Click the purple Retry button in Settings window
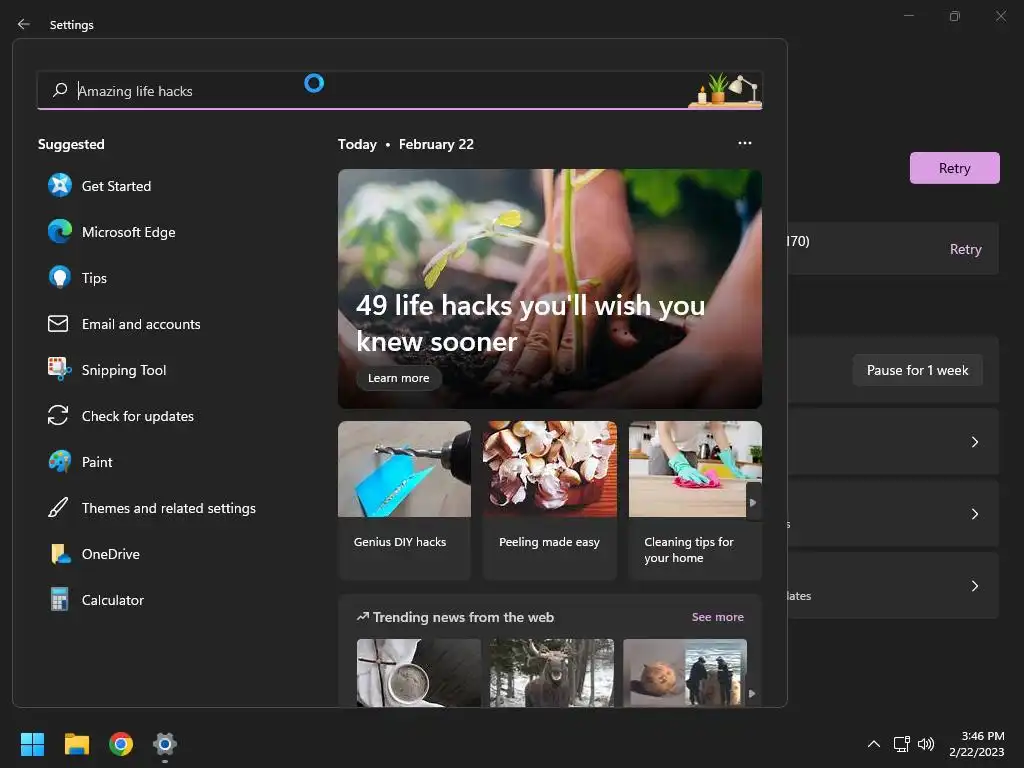The width and height of the screenshot is (1024, 768). tap(954, 168)
